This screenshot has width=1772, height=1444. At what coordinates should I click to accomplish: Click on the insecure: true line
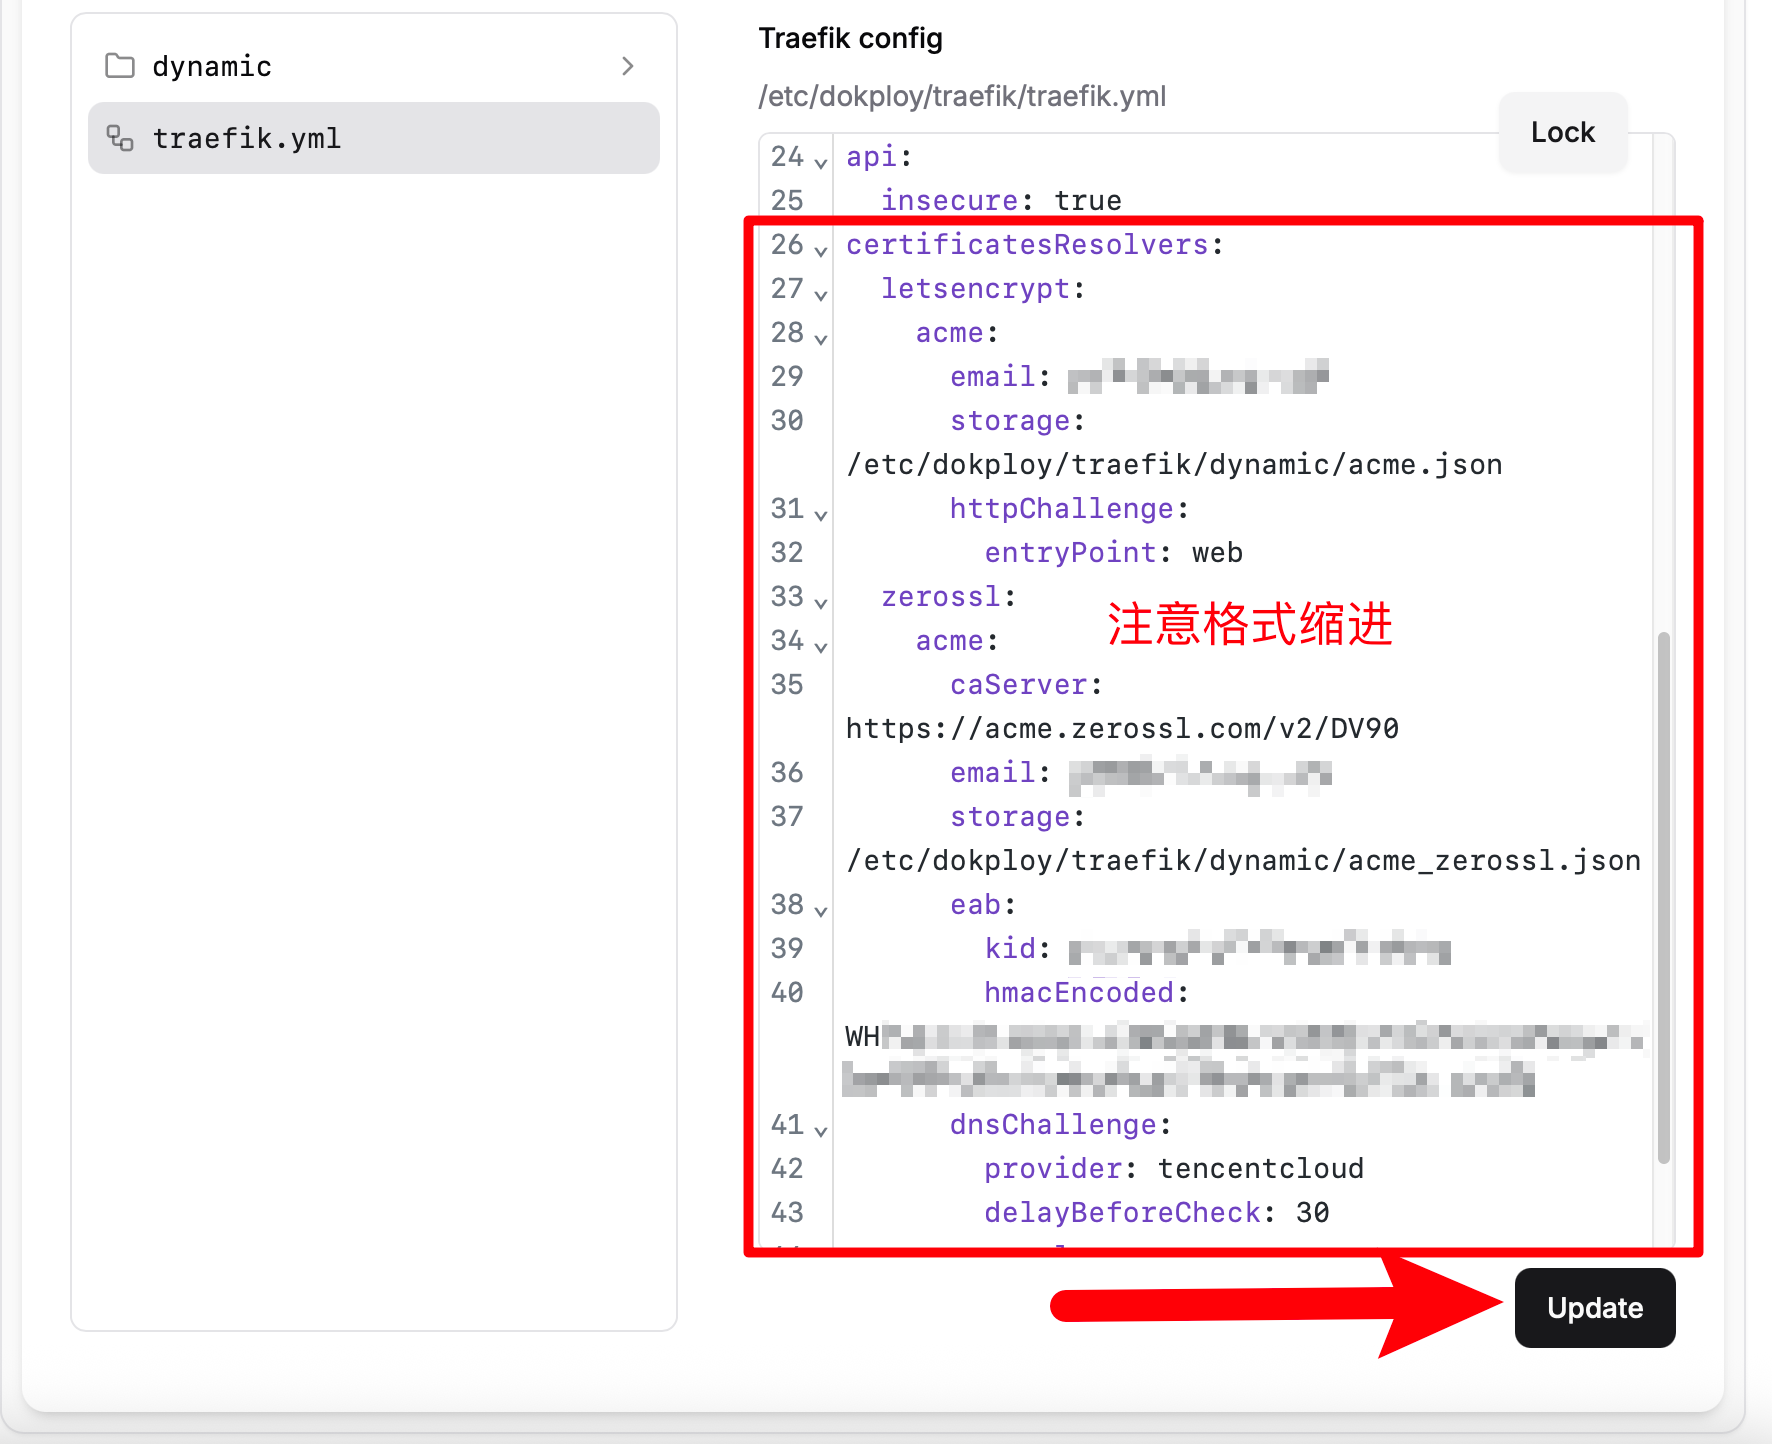coord(1000,201)
